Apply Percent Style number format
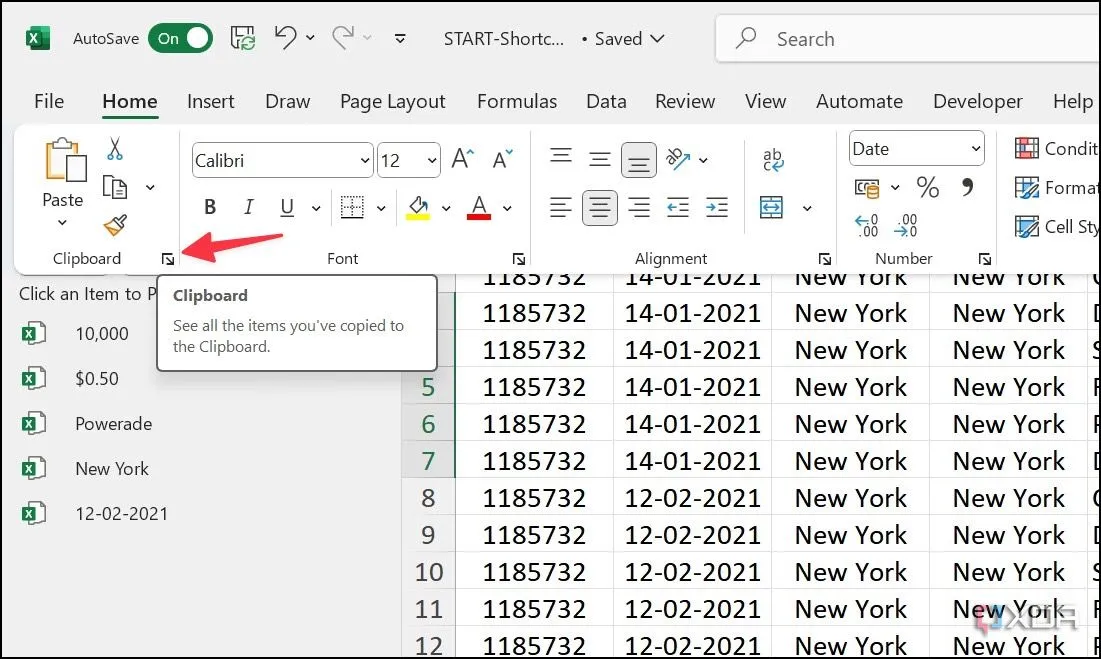 click(x=928, y=188)
